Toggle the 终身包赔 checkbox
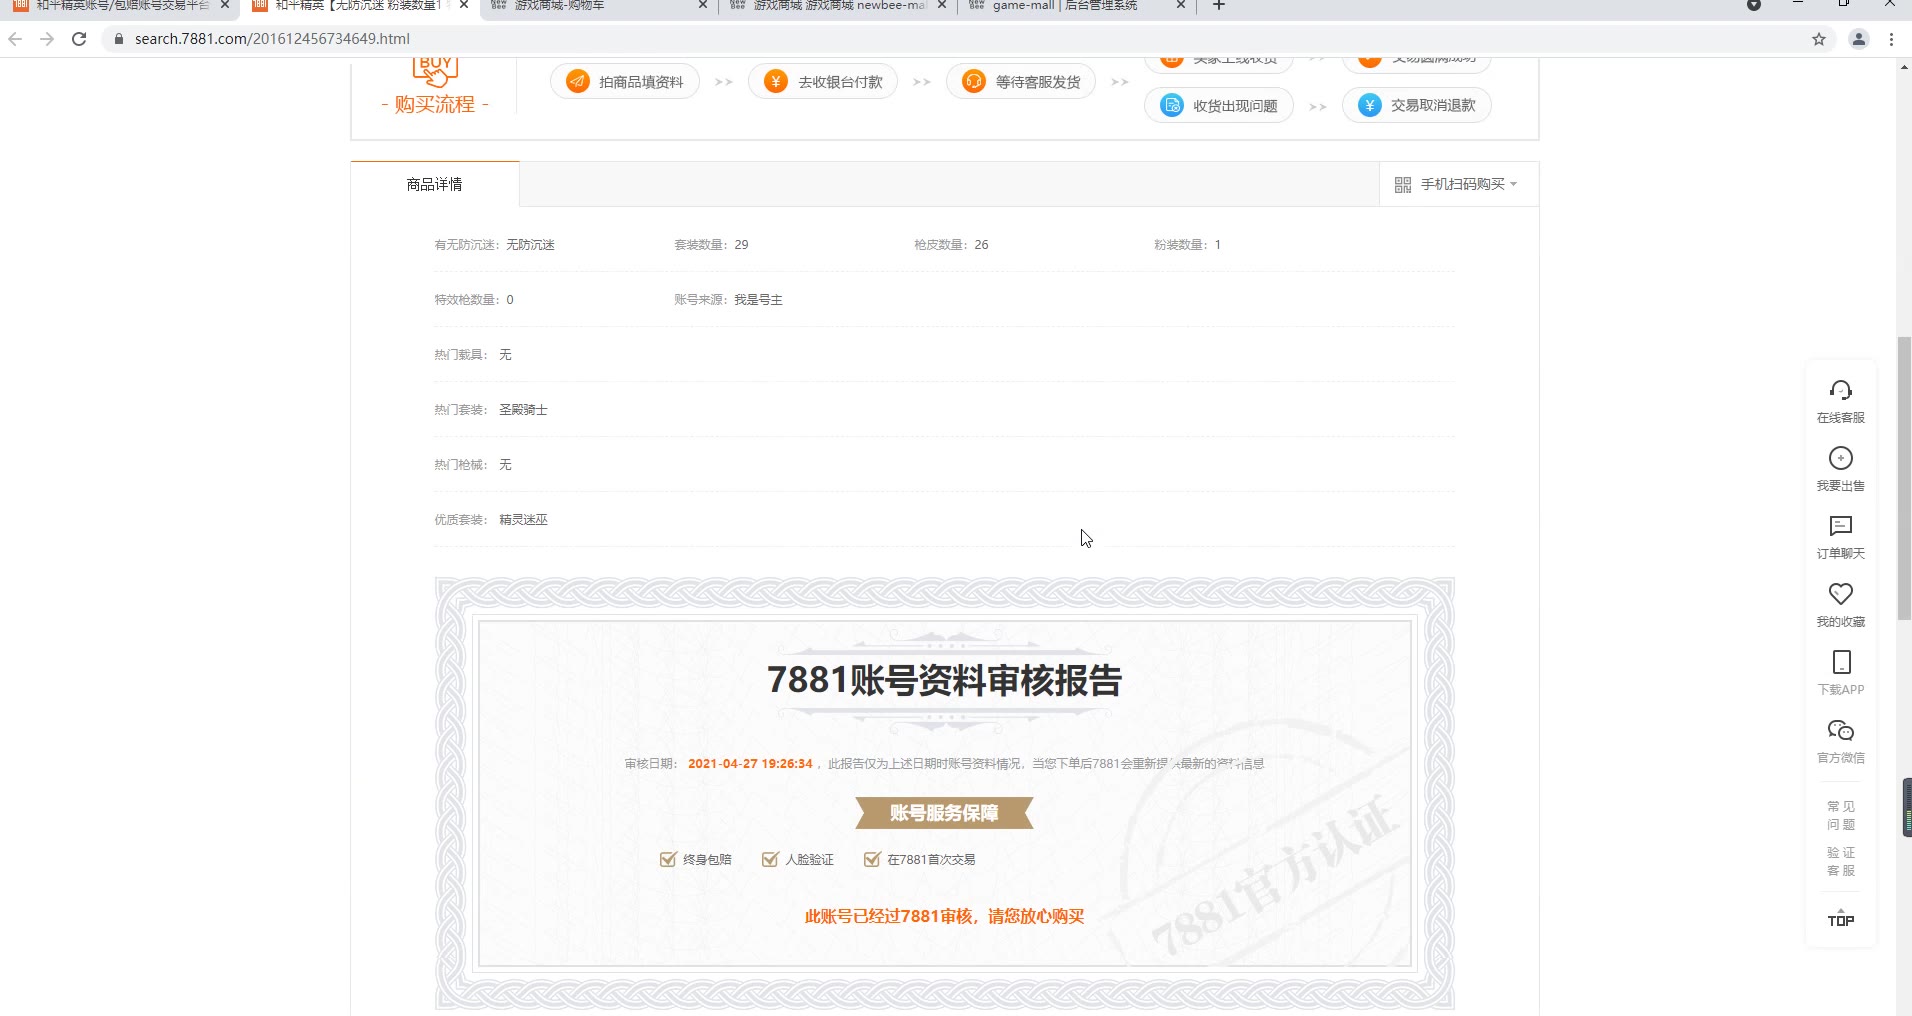The width and height of the screenshot is (1912, 1016). click(x=668, y=859)
